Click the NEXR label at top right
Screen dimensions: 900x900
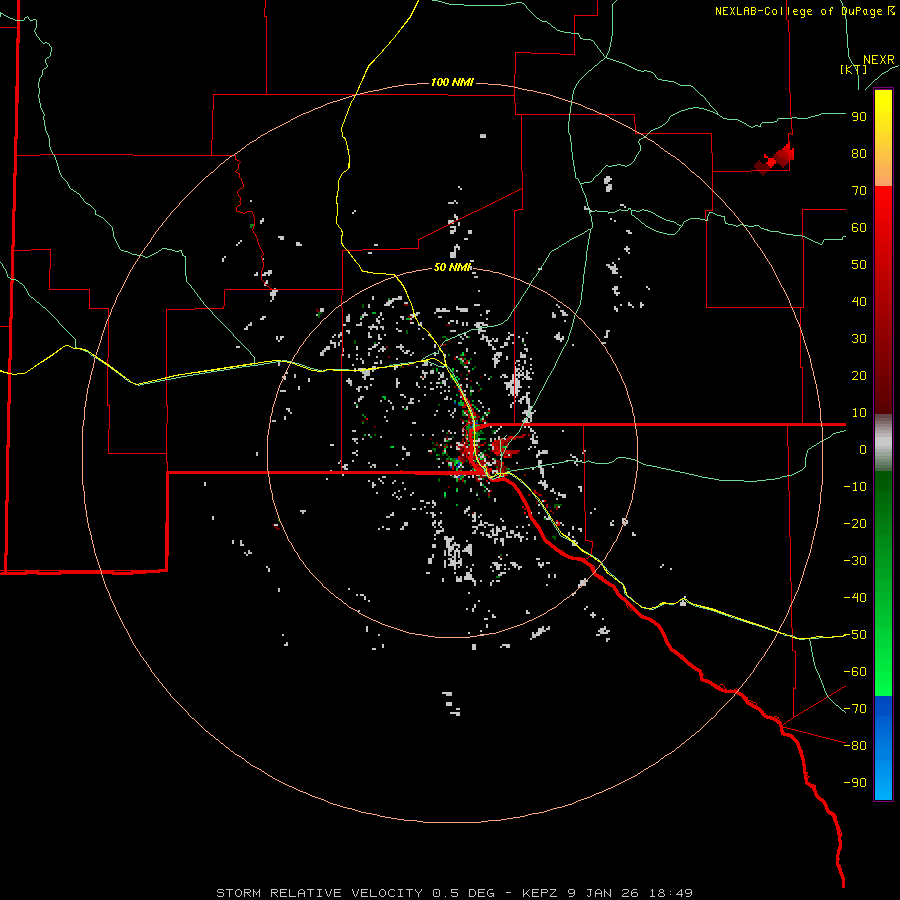click(x=879, y=60)
